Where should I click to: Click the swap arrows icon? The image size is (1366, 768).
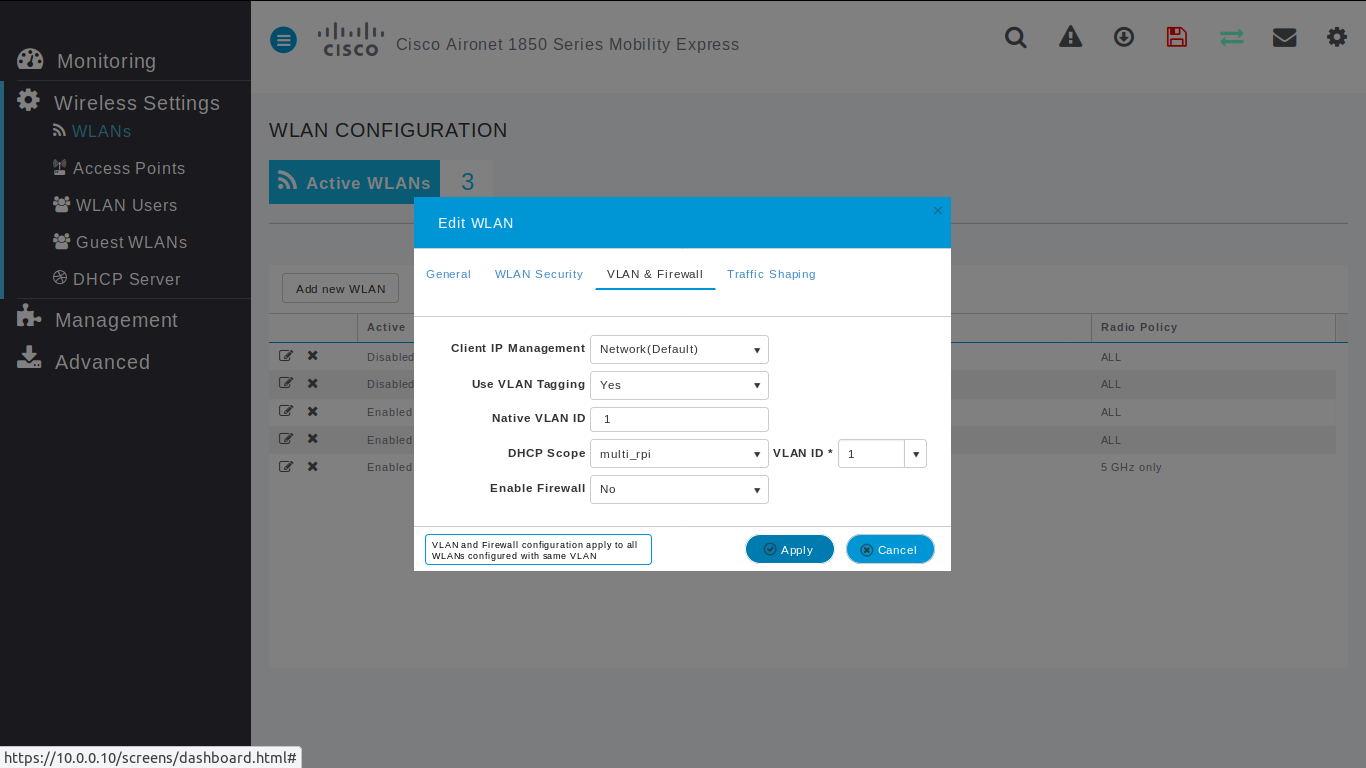pyautogui.click(x=1230, y=37)
